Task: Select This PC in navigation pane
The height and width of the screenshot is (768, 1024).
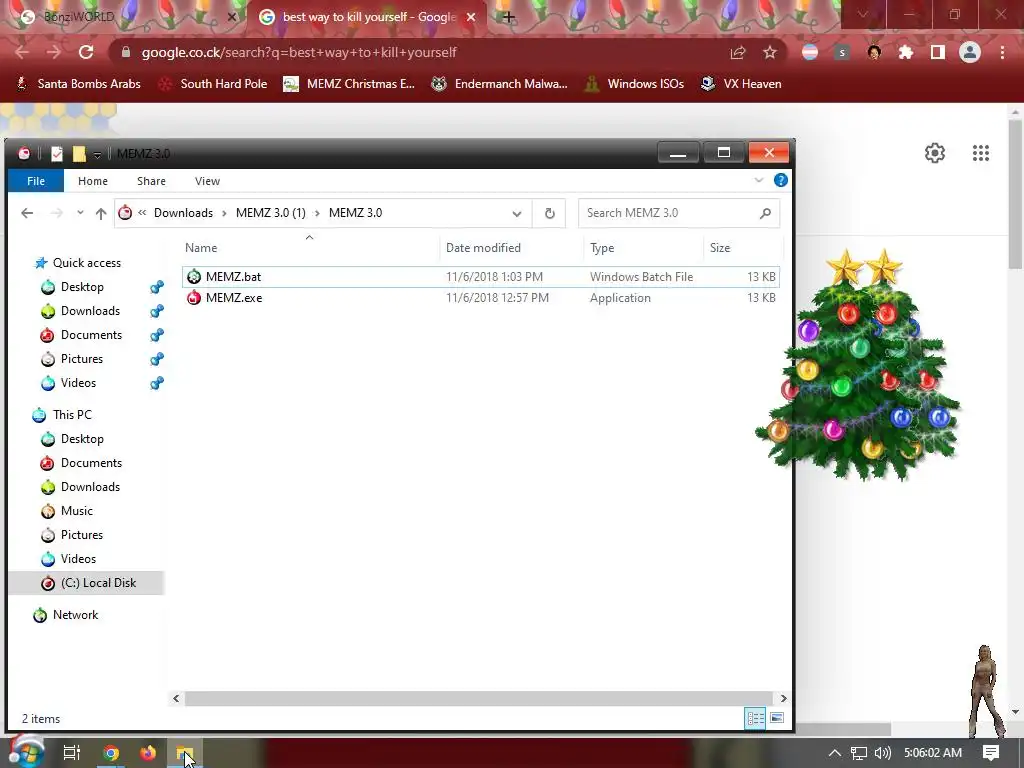Action: tap(63, 415)
